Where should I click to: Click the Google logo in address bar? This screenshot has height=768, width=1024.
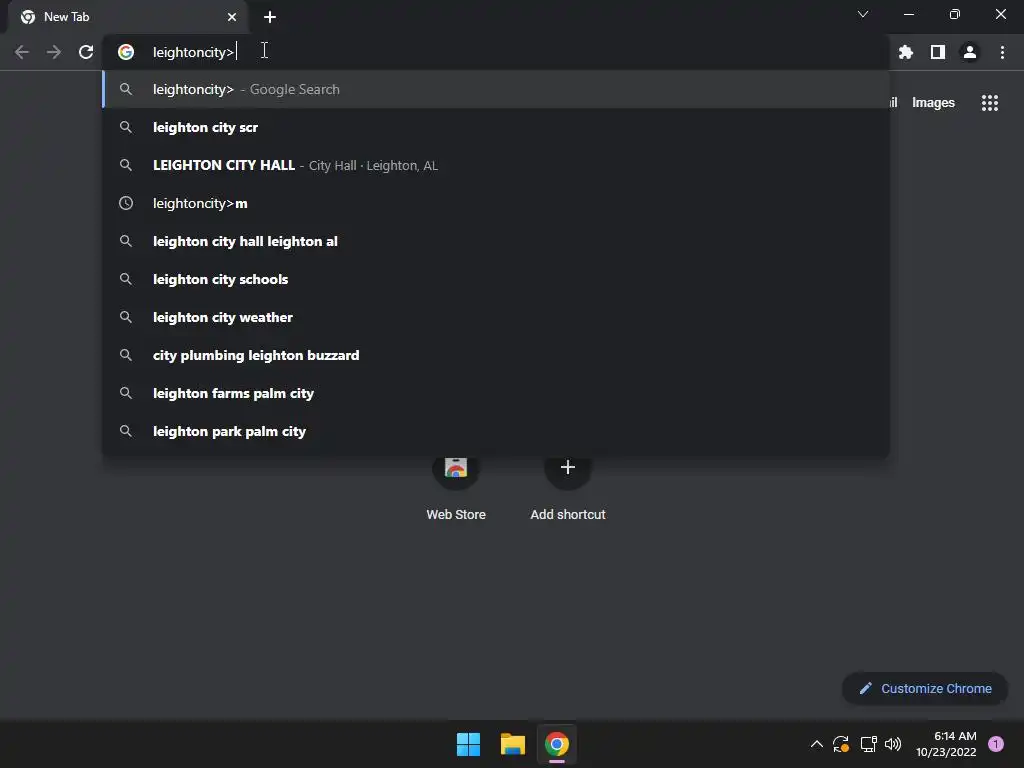[126, 52]
